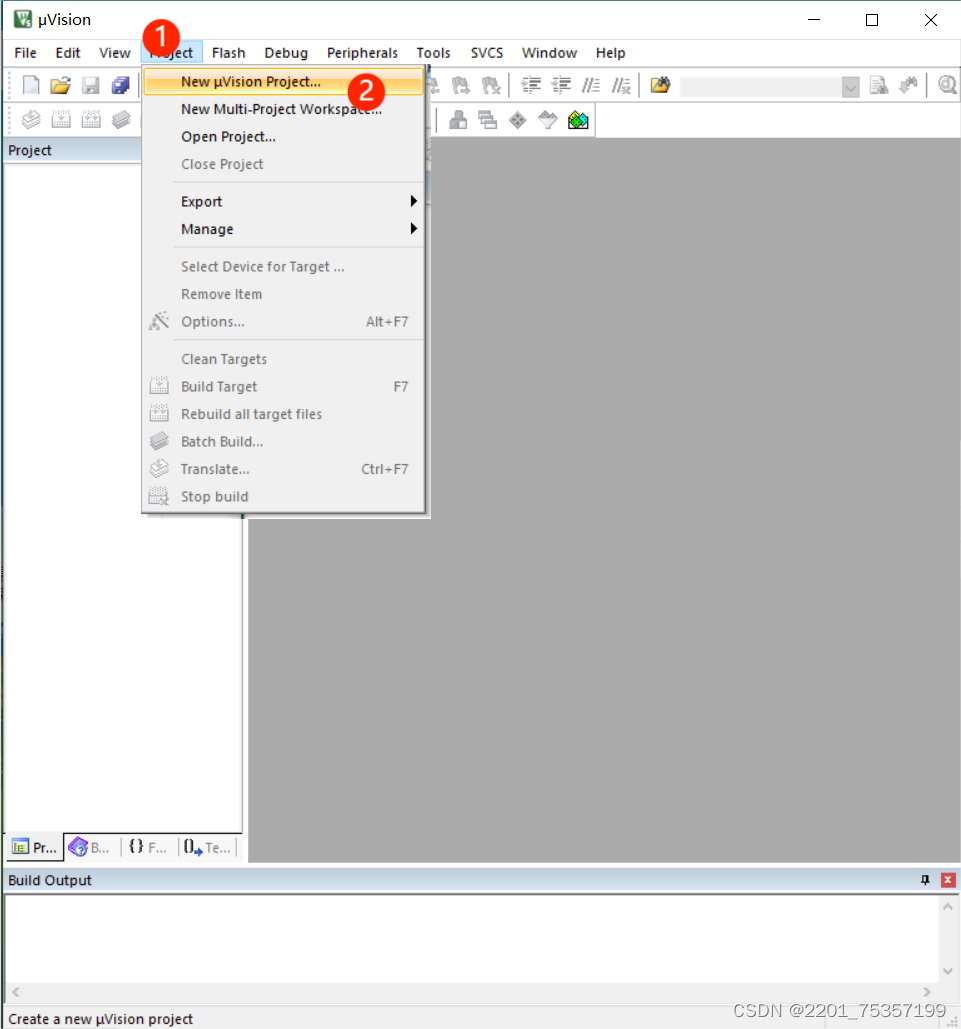Click Select Device for Target entry
The height and width of the screenshot is (1029, 961).
(x=284, y=266)
